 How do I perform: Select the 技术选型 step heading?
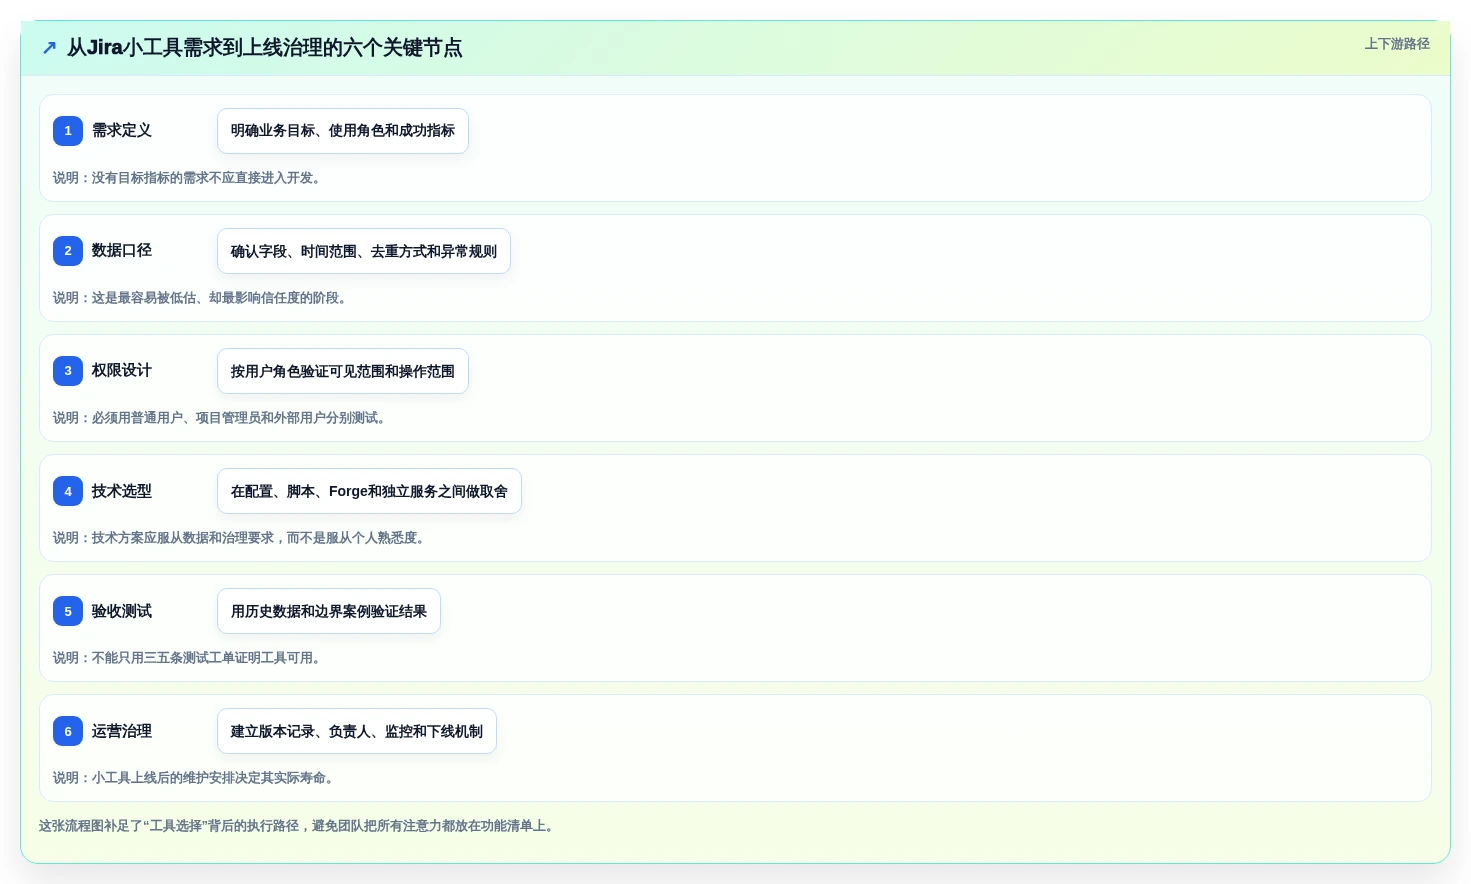[122, 491]
